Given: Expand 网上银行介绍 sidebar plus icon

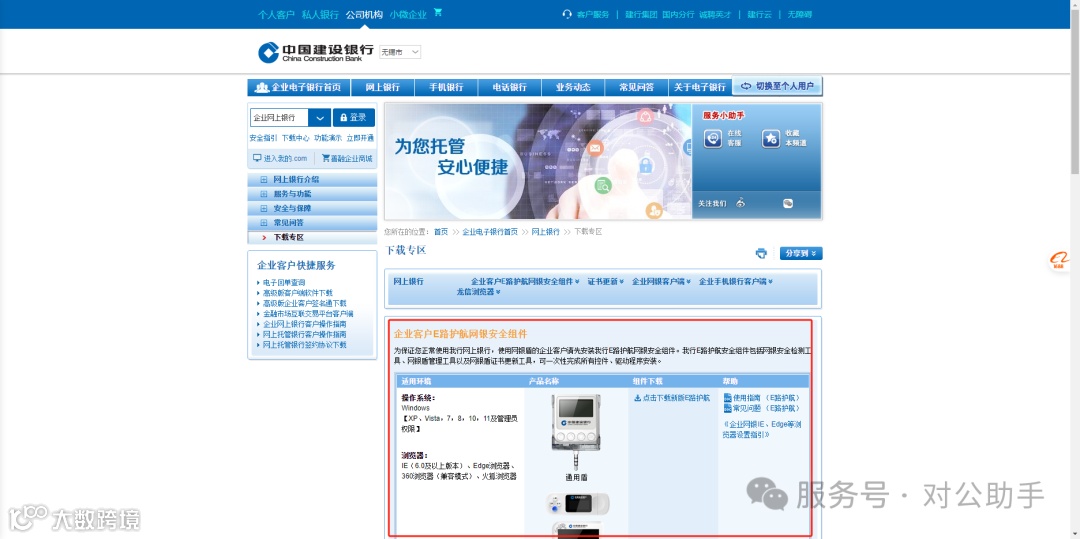Looking at the screenshot, I should pos(264,180).
